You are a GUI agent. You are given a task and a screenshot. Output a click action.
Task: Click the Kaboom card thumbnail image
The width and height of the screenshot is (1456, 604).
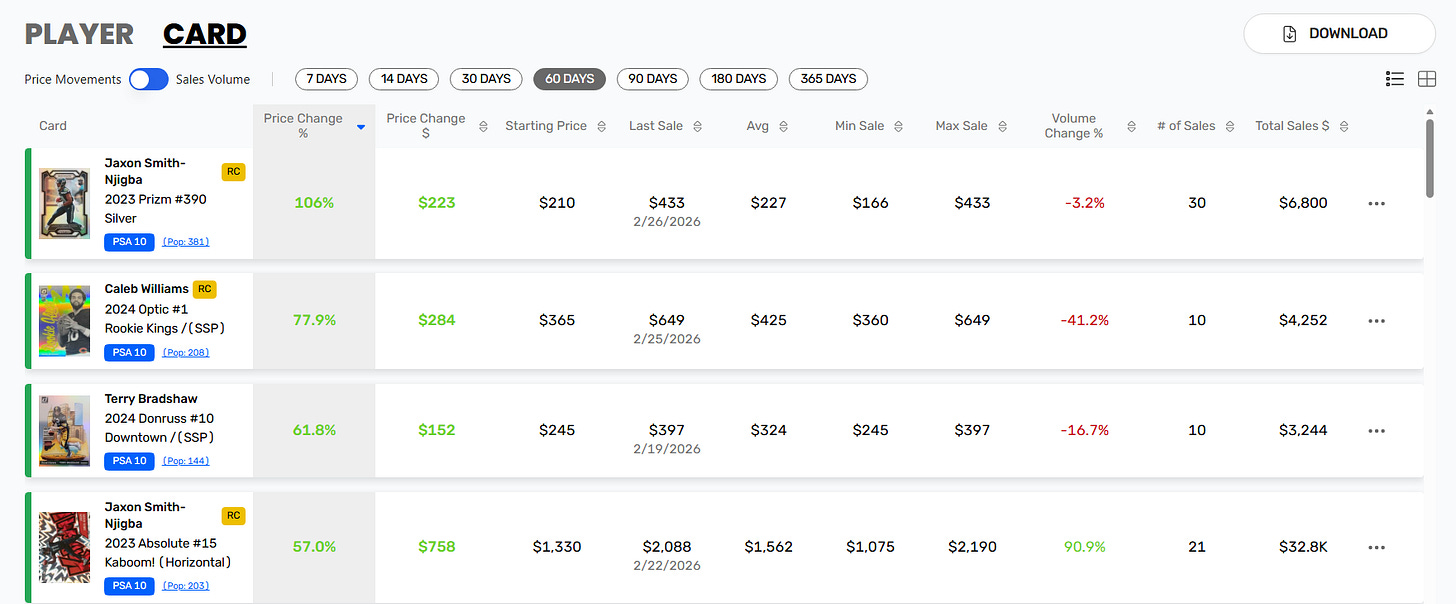click(x=64, y=547)
